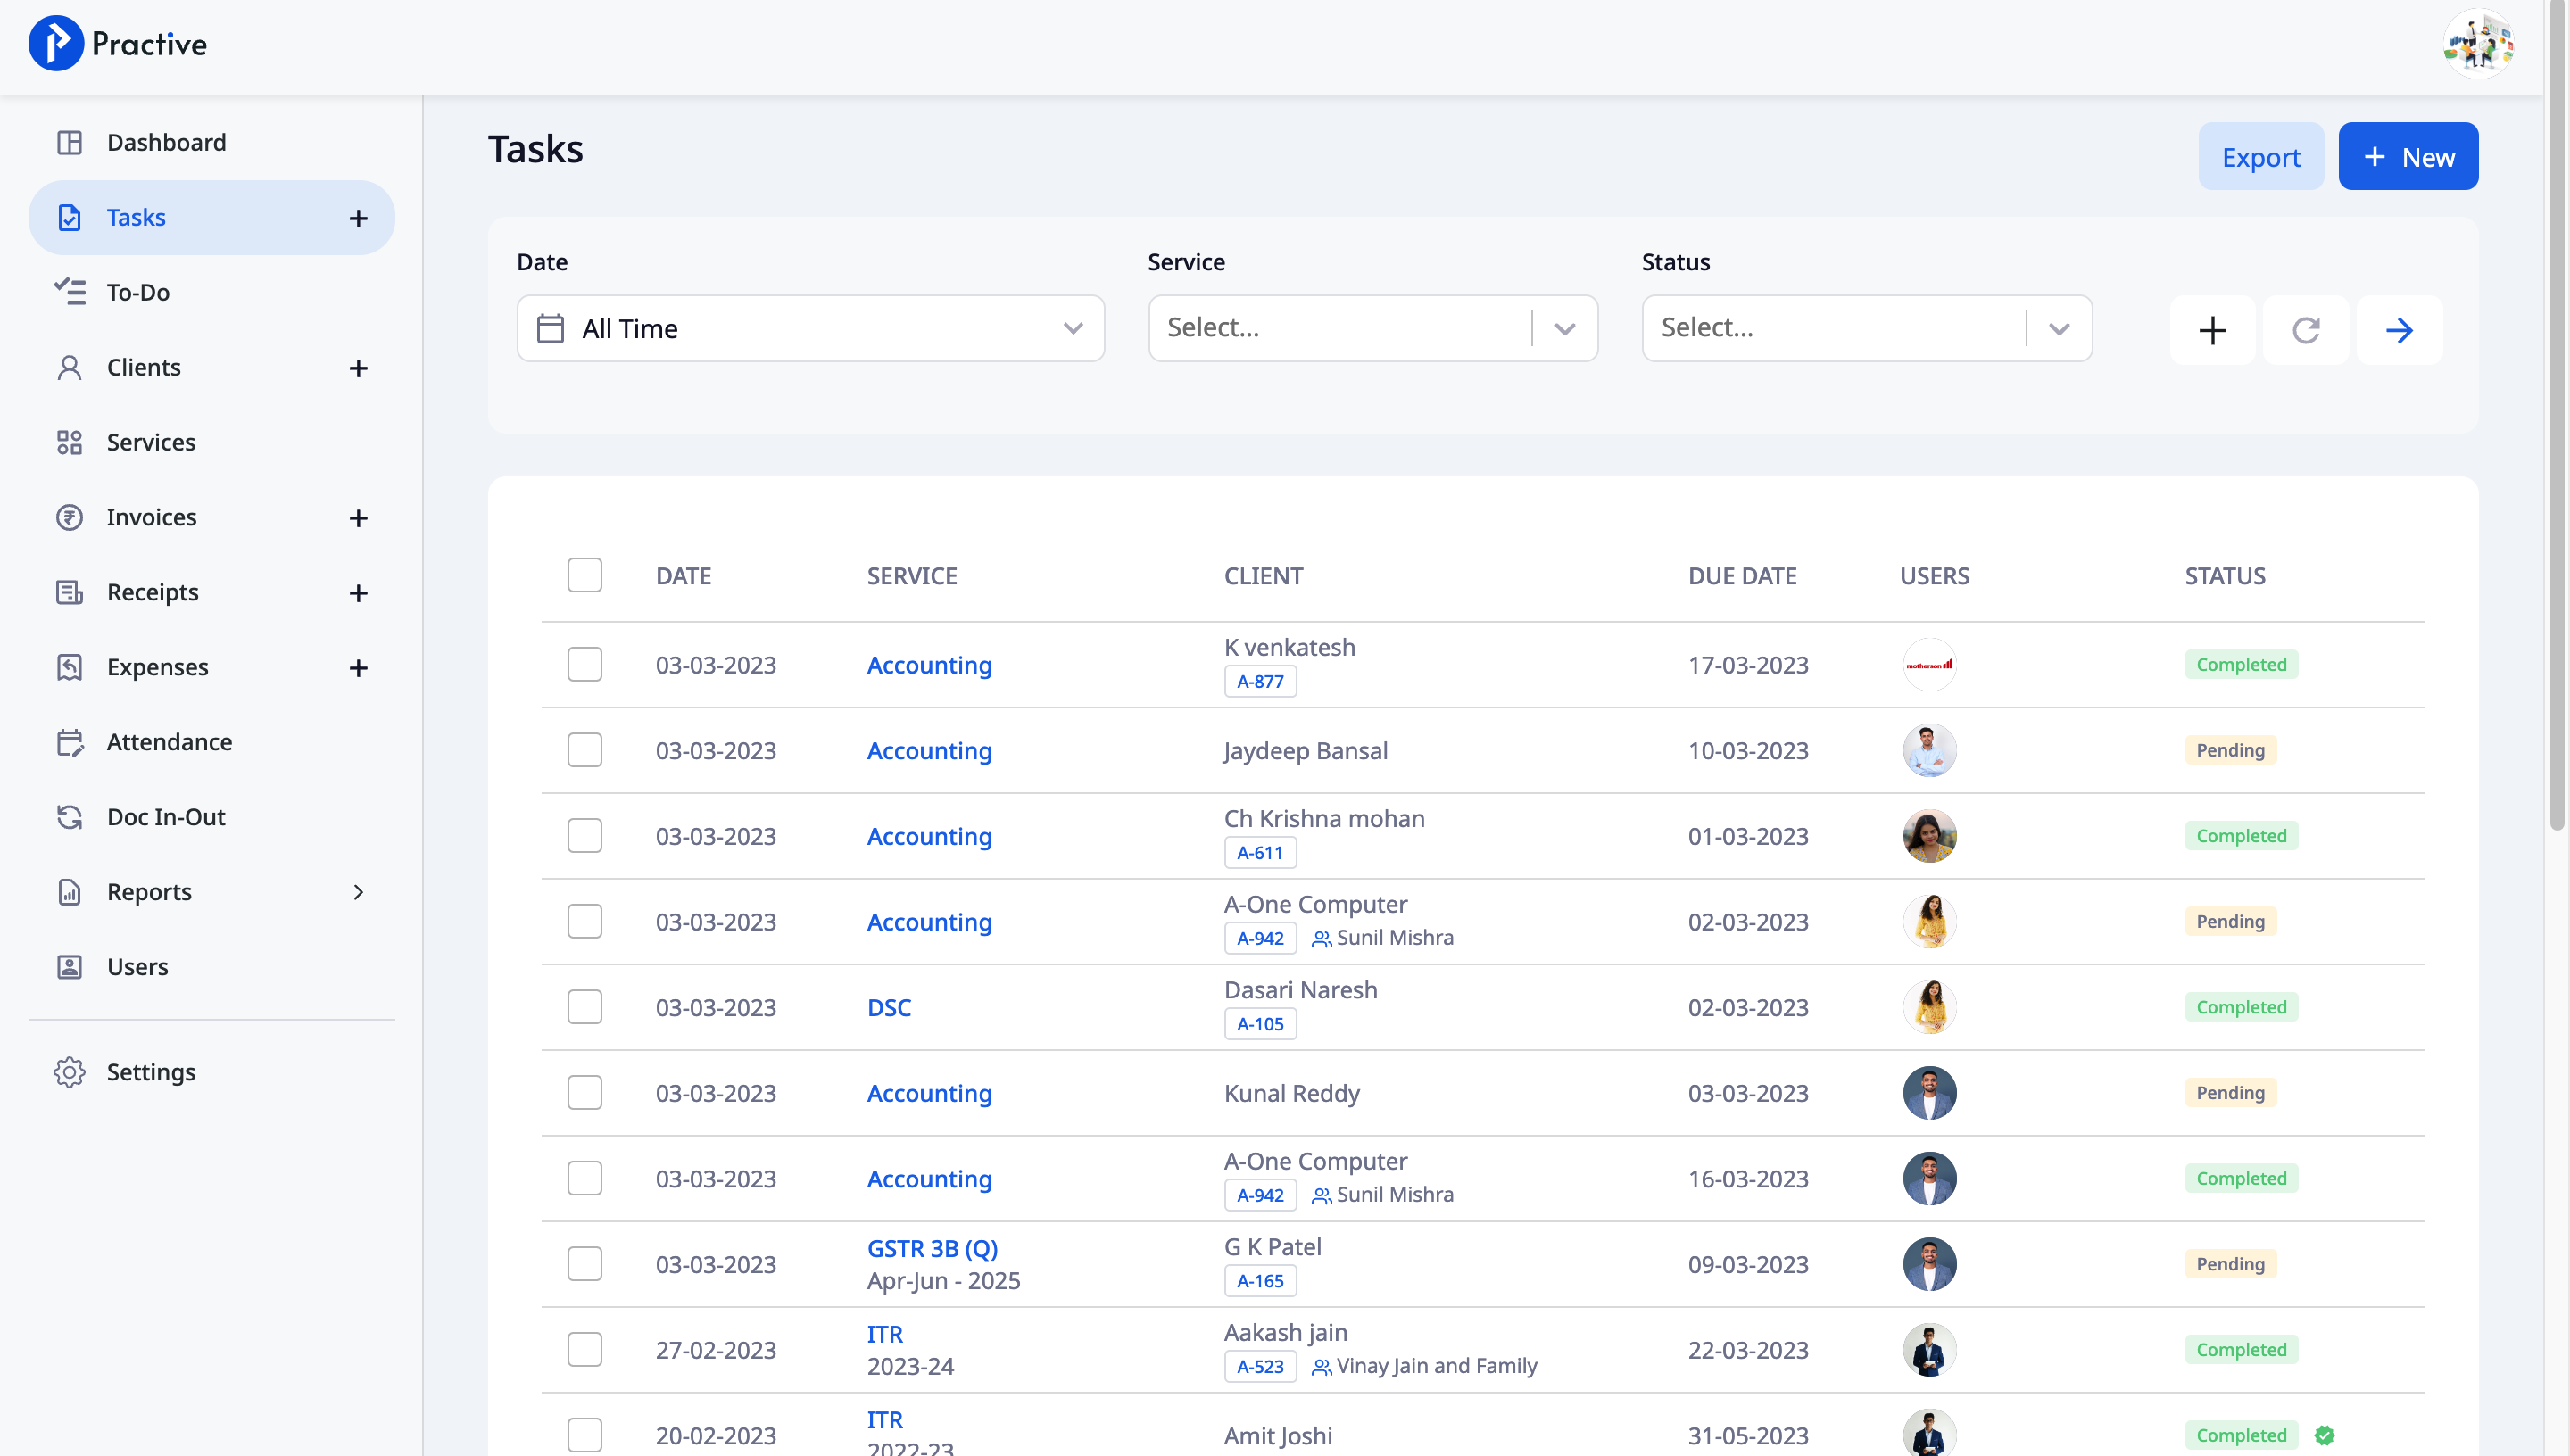Click the Export button
This screenshot has width=2570, height=1456.
(2261, 156)
